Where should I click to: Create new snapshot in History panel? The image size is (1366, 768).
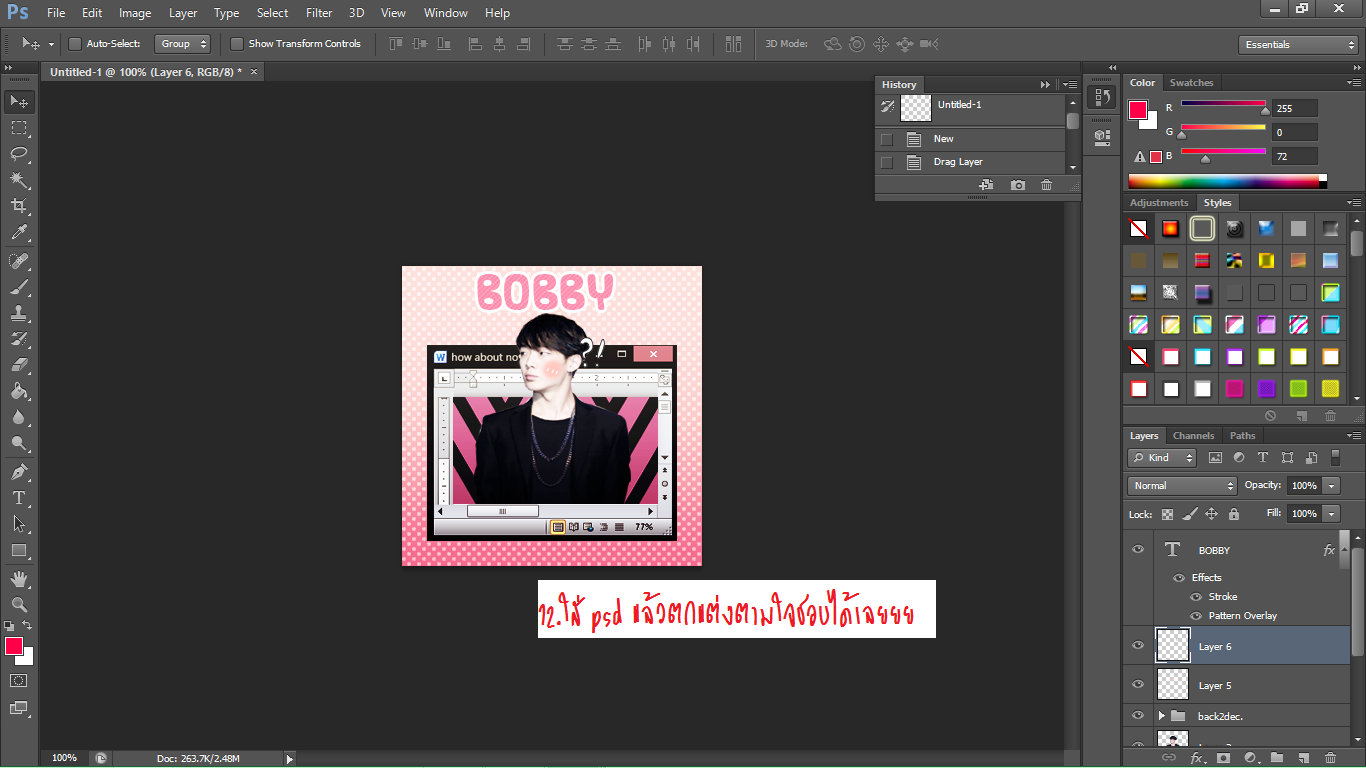pos(1017,185)
